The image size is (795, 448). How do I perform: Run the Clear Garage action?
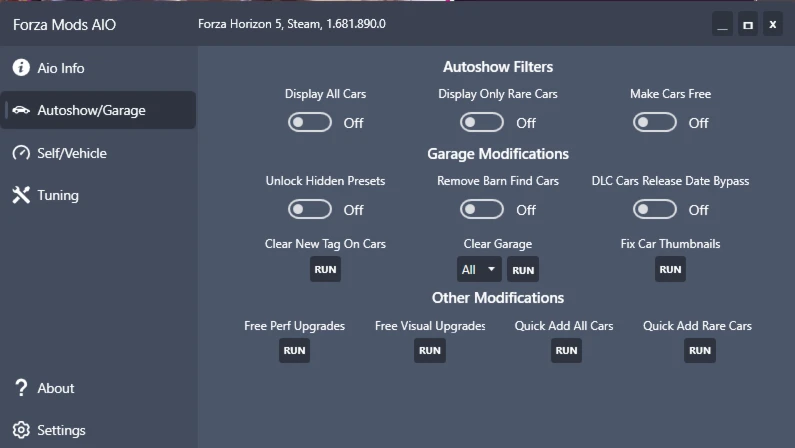pos(523,270)
